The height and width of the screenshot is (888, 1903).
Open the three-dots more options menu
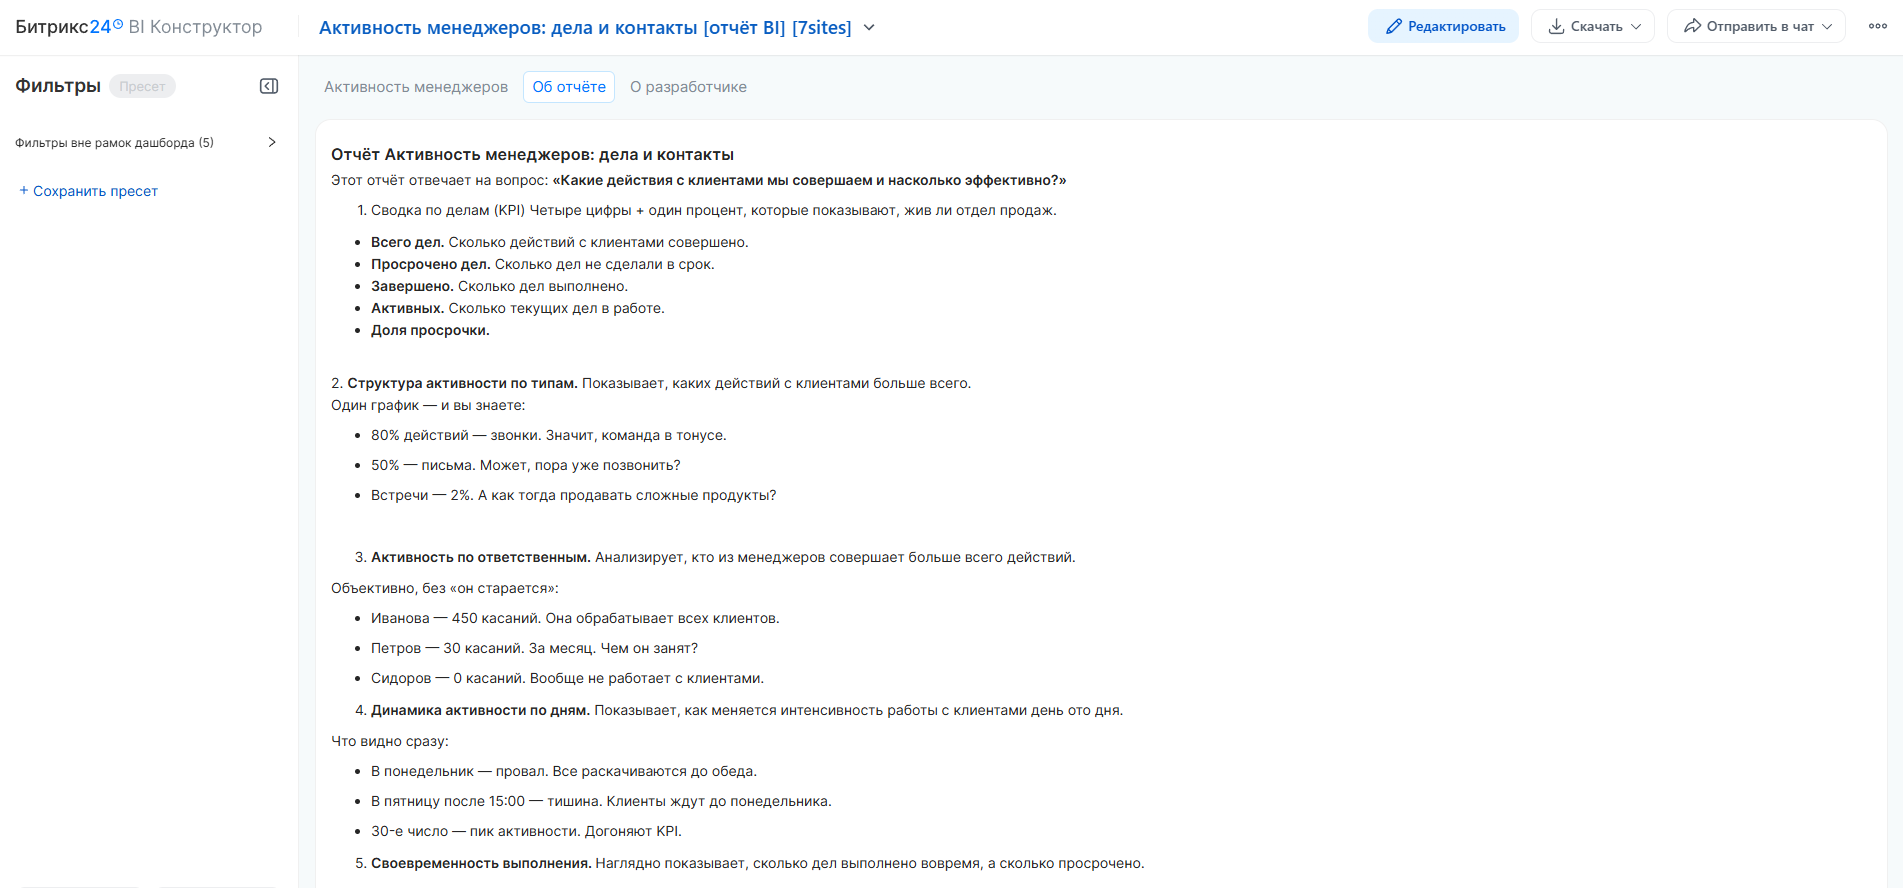coord(1877,27)
